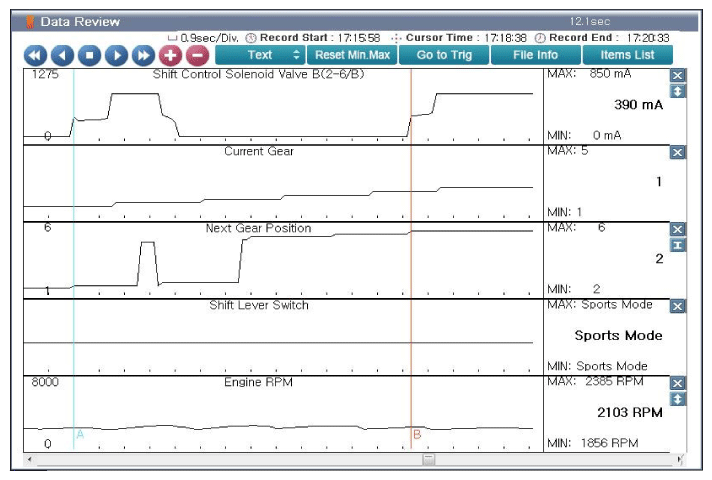712x480 pixels.
Task: Step backward with the reverse play button
Action: coord(63,55)
